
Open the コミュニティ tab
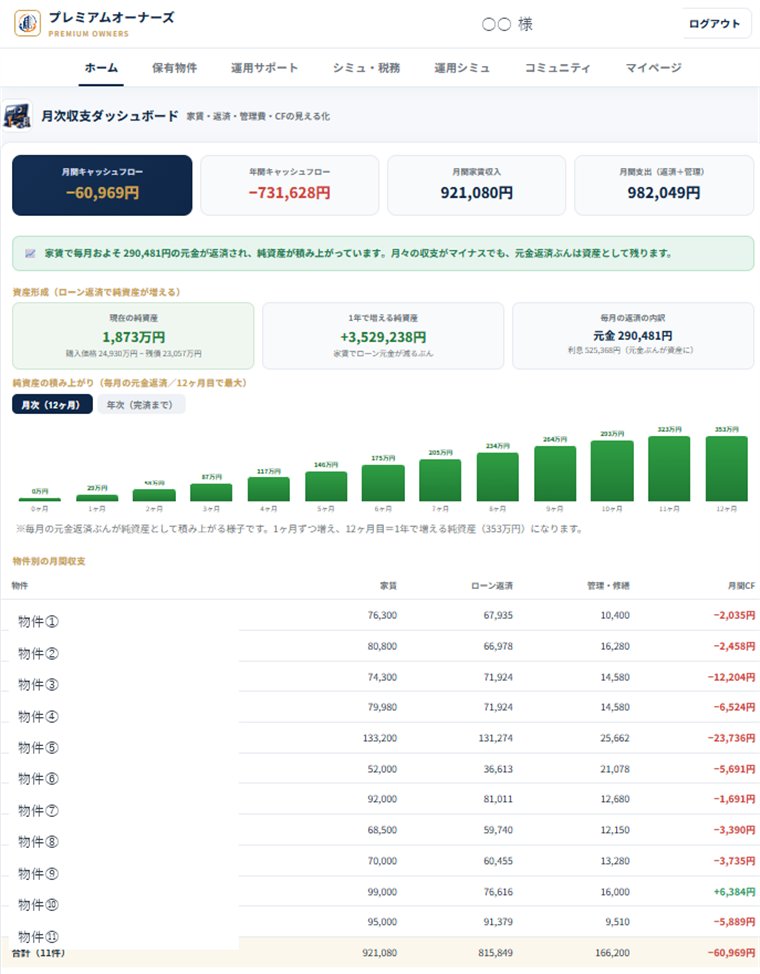click(557, 68)
